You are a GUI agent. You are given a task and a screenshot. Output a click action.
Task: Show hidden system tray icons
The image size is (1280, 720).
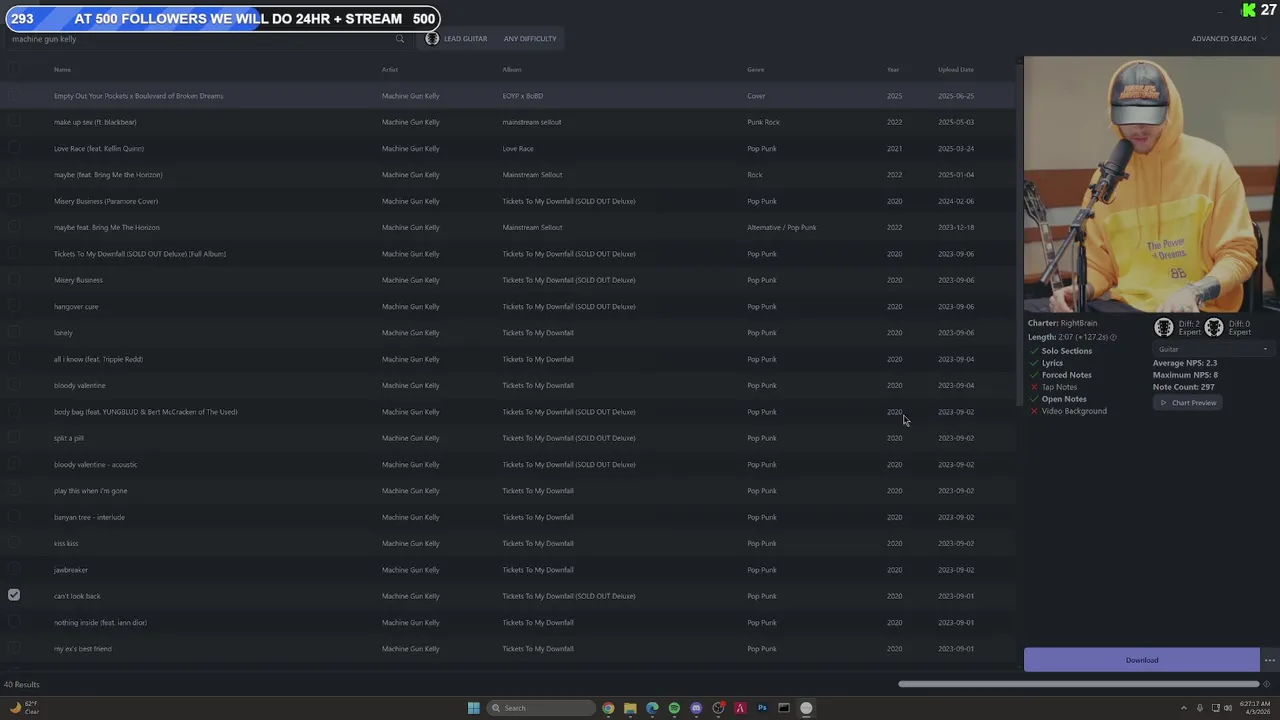point(1184,708)
